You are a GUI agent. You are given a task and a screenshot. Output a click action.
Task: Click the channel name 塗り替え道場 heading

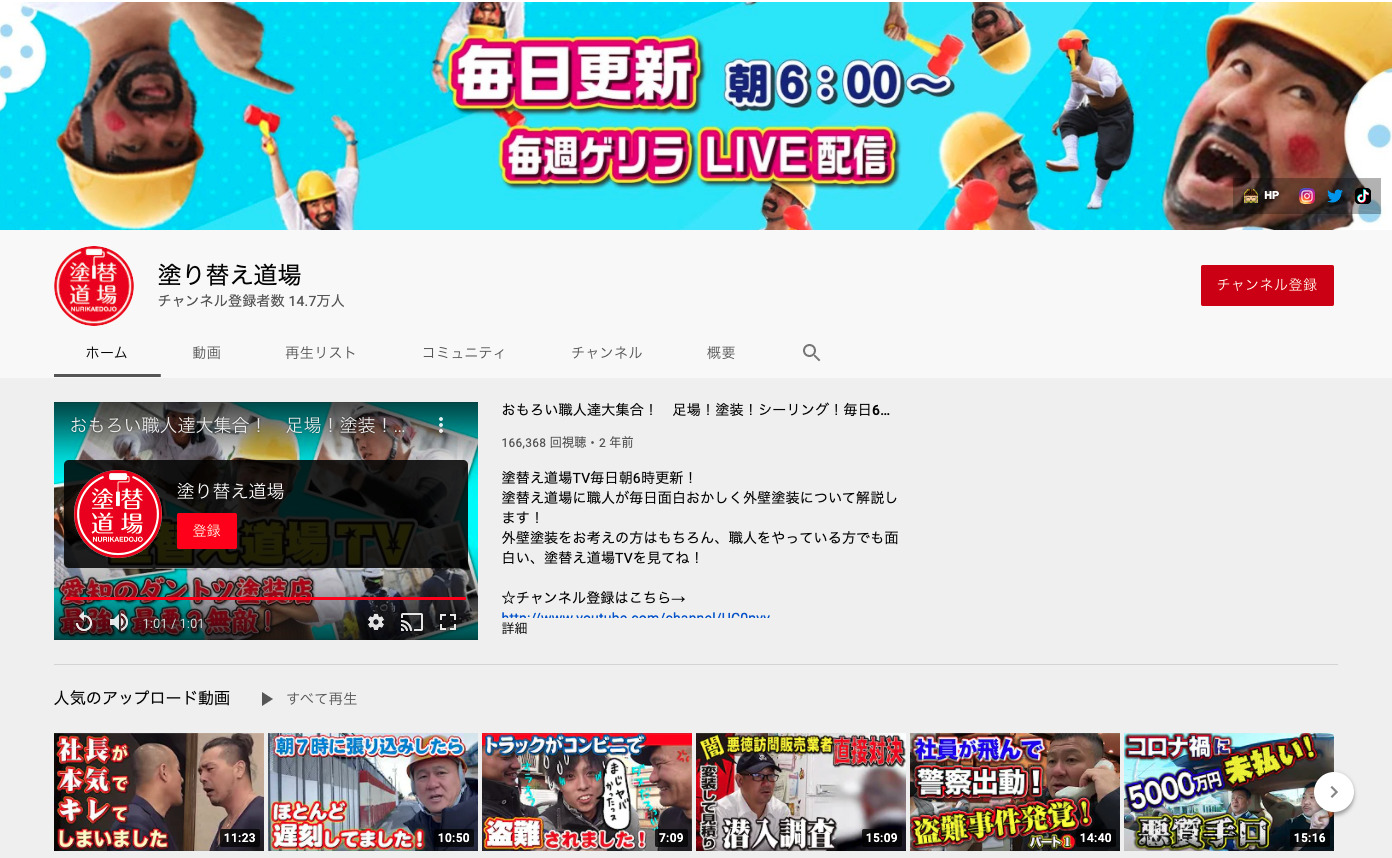(x=229, y=274)
